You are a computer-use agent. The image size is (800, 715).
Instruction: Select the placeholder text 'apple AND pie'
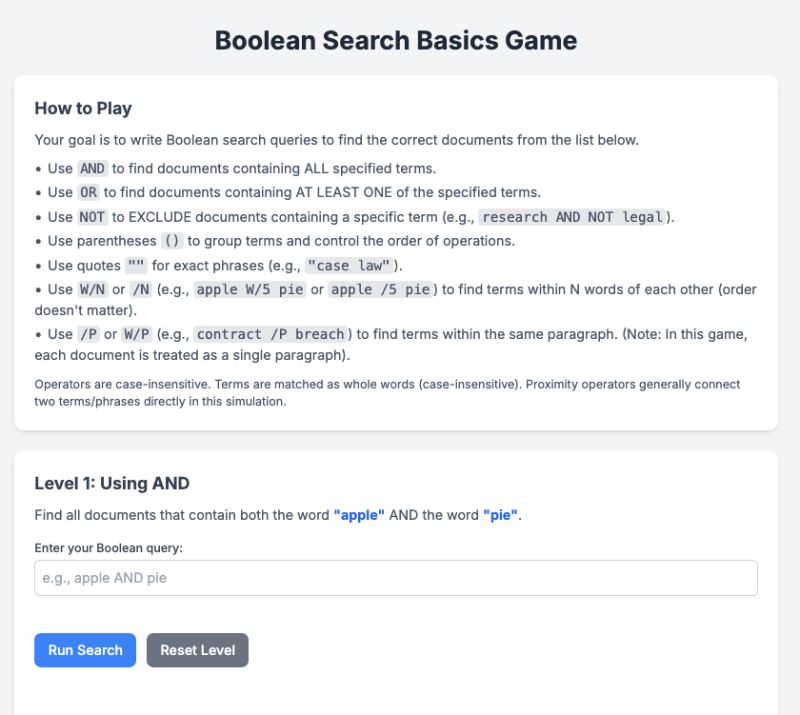tap(117, 577)
